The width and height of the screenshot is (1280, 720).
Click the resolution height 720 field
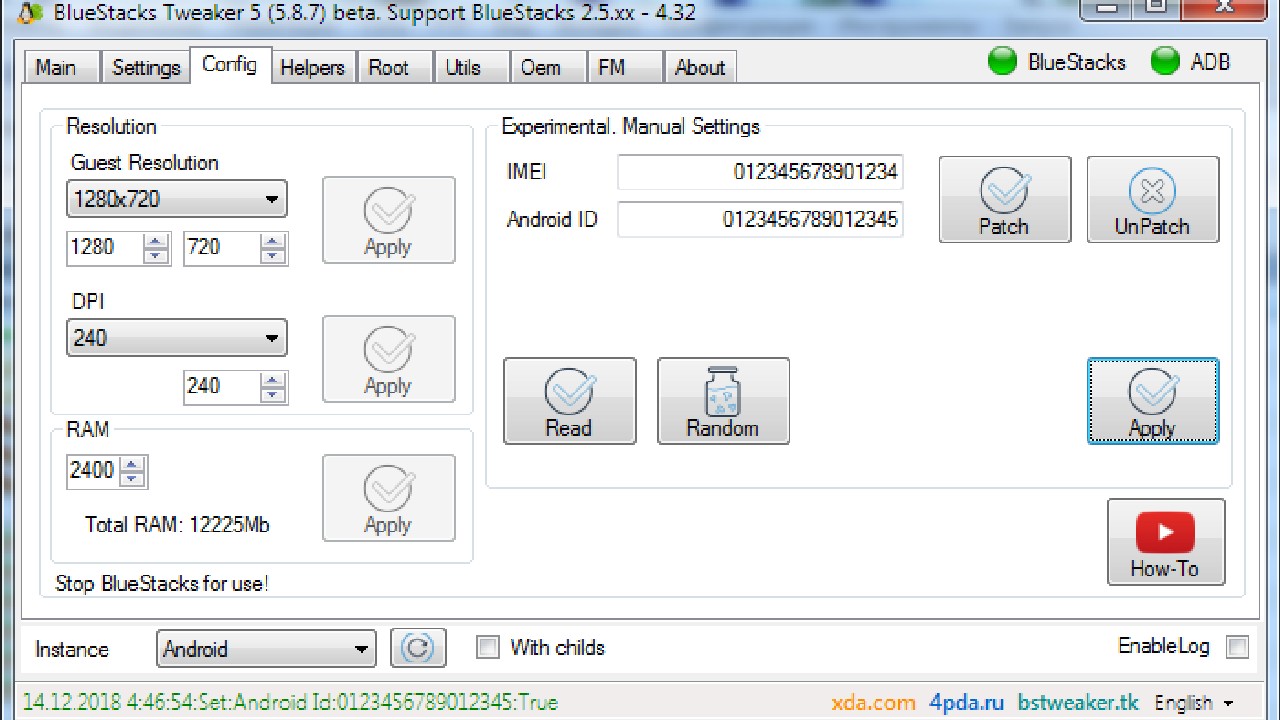click(223, 248)
